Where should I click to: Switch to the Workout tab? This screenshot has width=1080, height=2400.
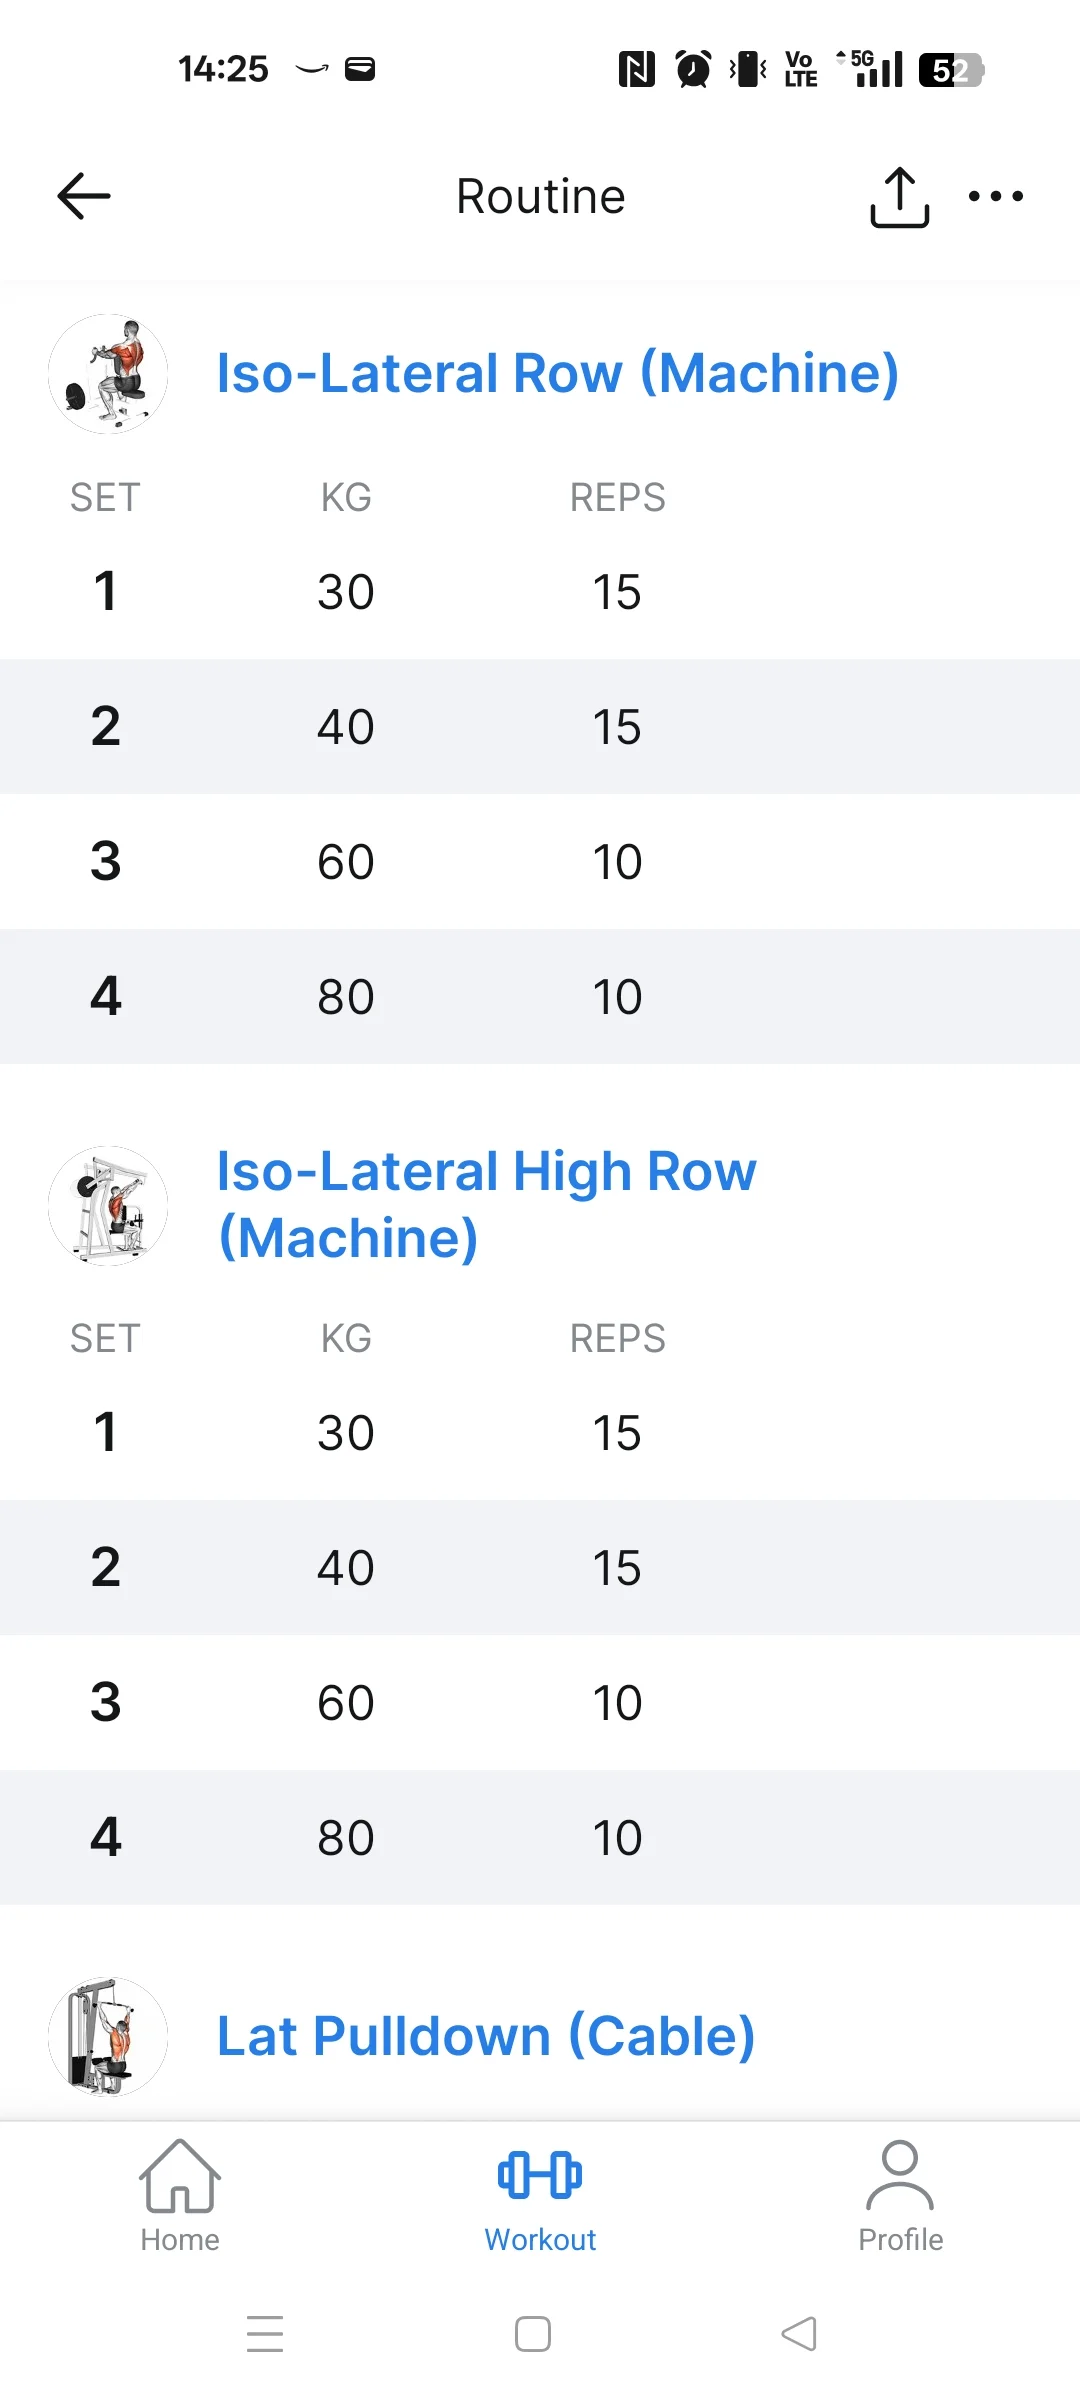540,2197
